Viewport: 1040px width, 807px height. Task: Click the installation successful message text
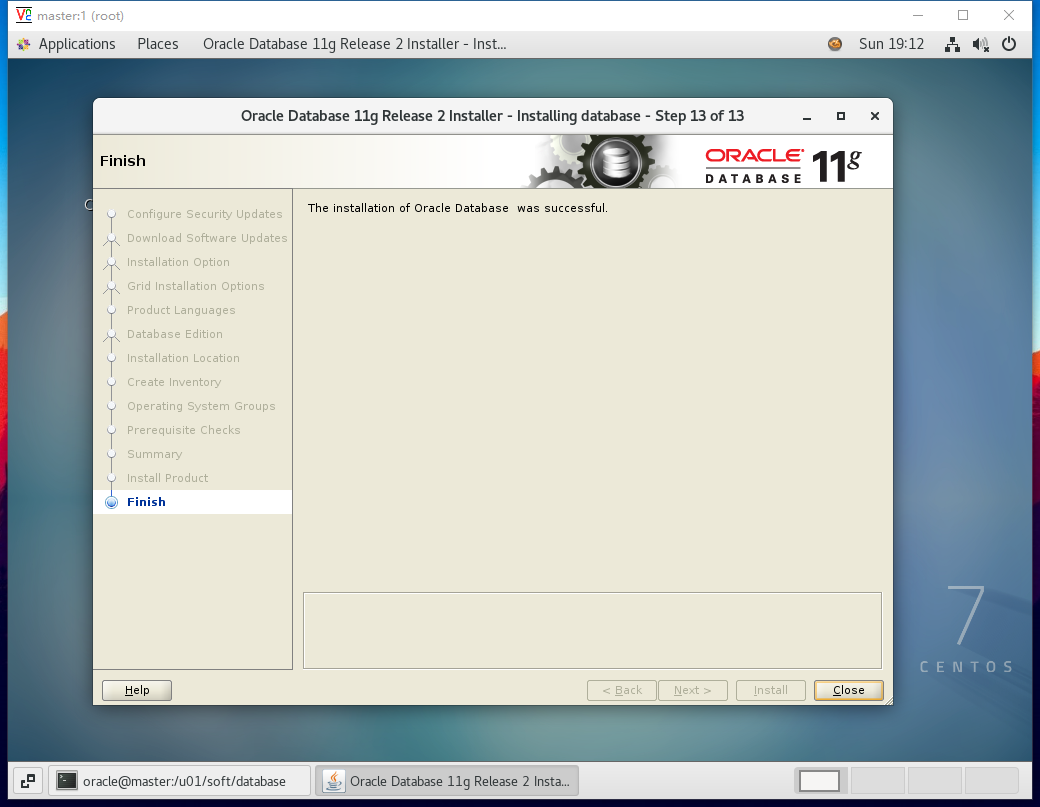click(458, 208)
